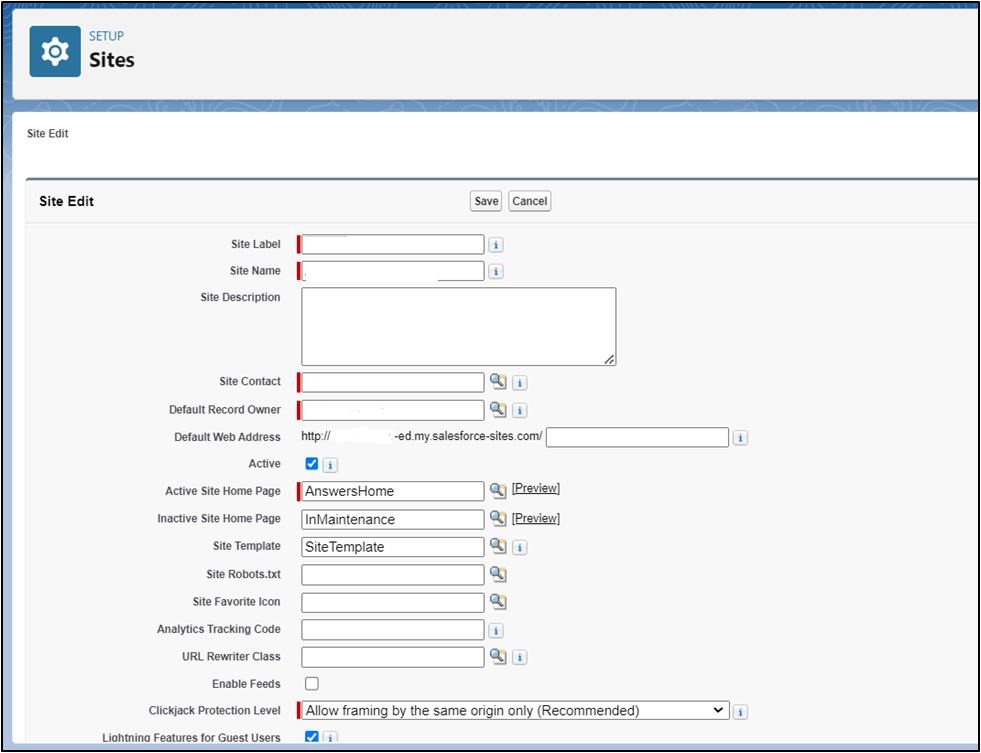Show info for Analytics Tracking Code
The height and width of the screenshot is (753, 981).
496,630
